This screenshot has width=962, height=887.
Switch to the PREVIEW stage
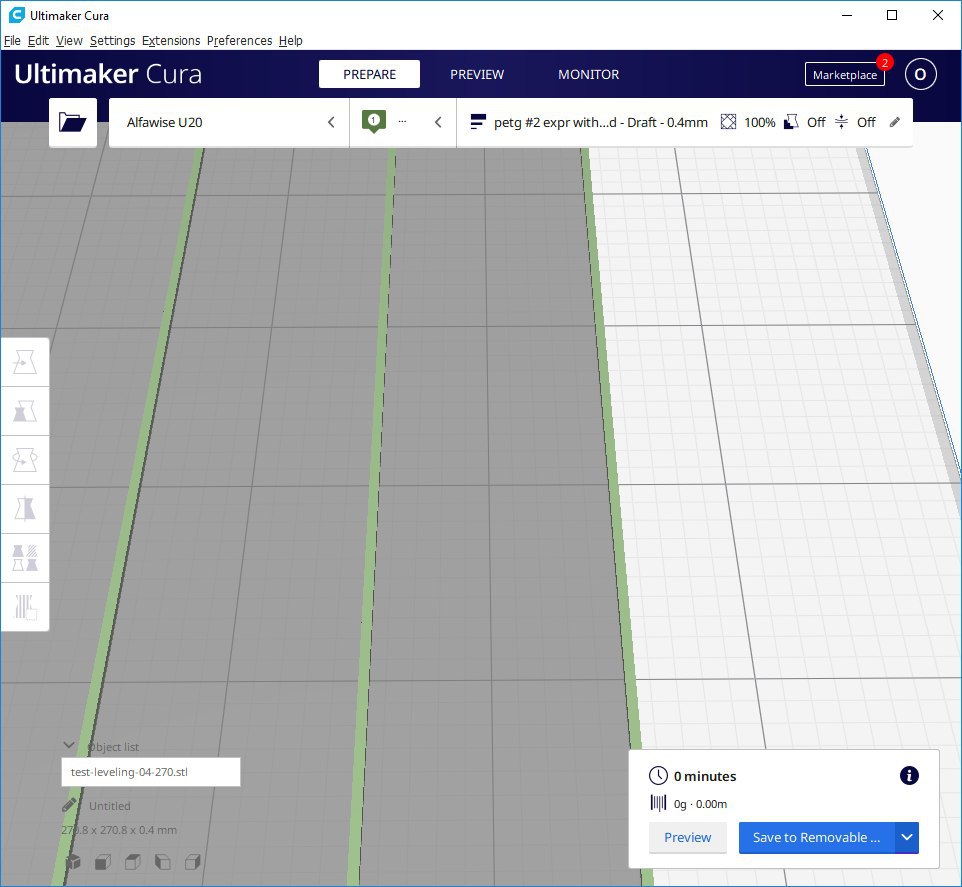pyautogui.click(x=477, y=74)
